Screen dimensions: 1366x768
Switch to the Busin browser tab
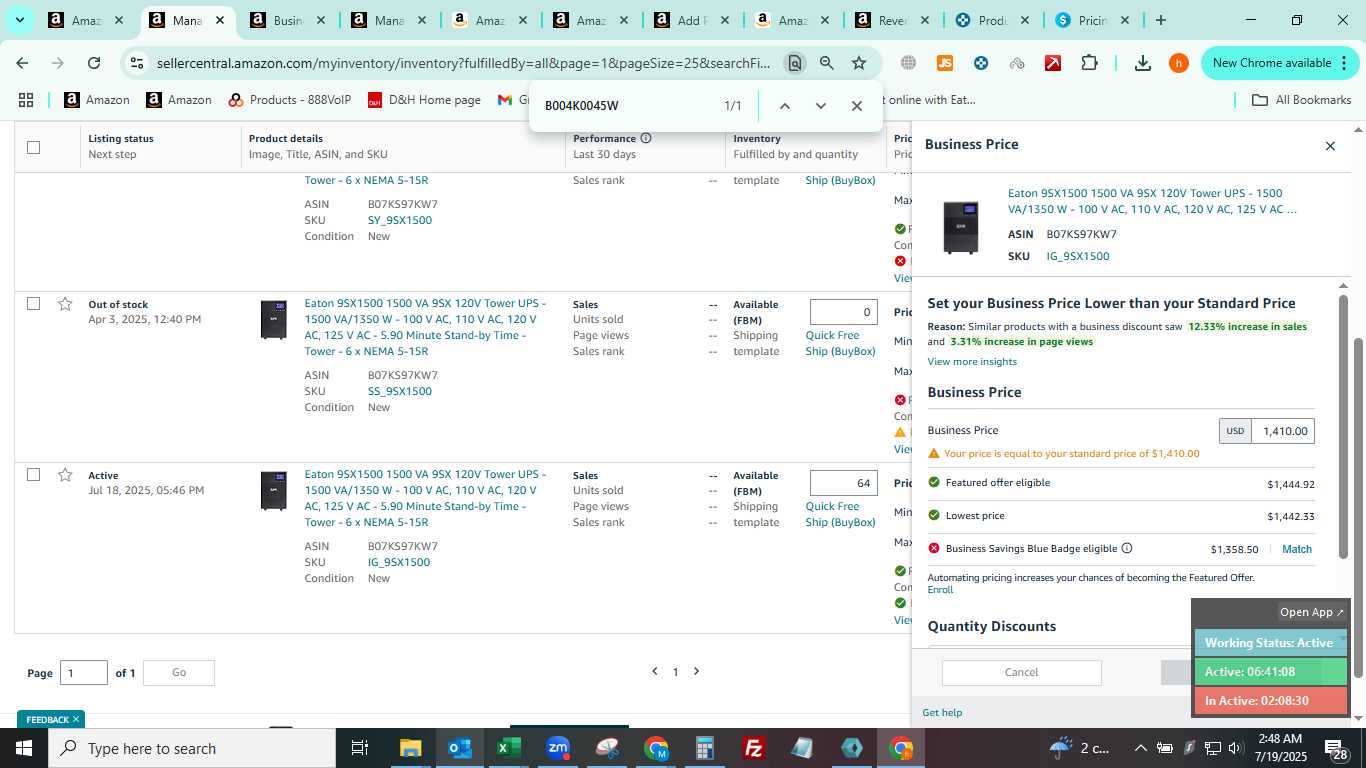(288, 20)
